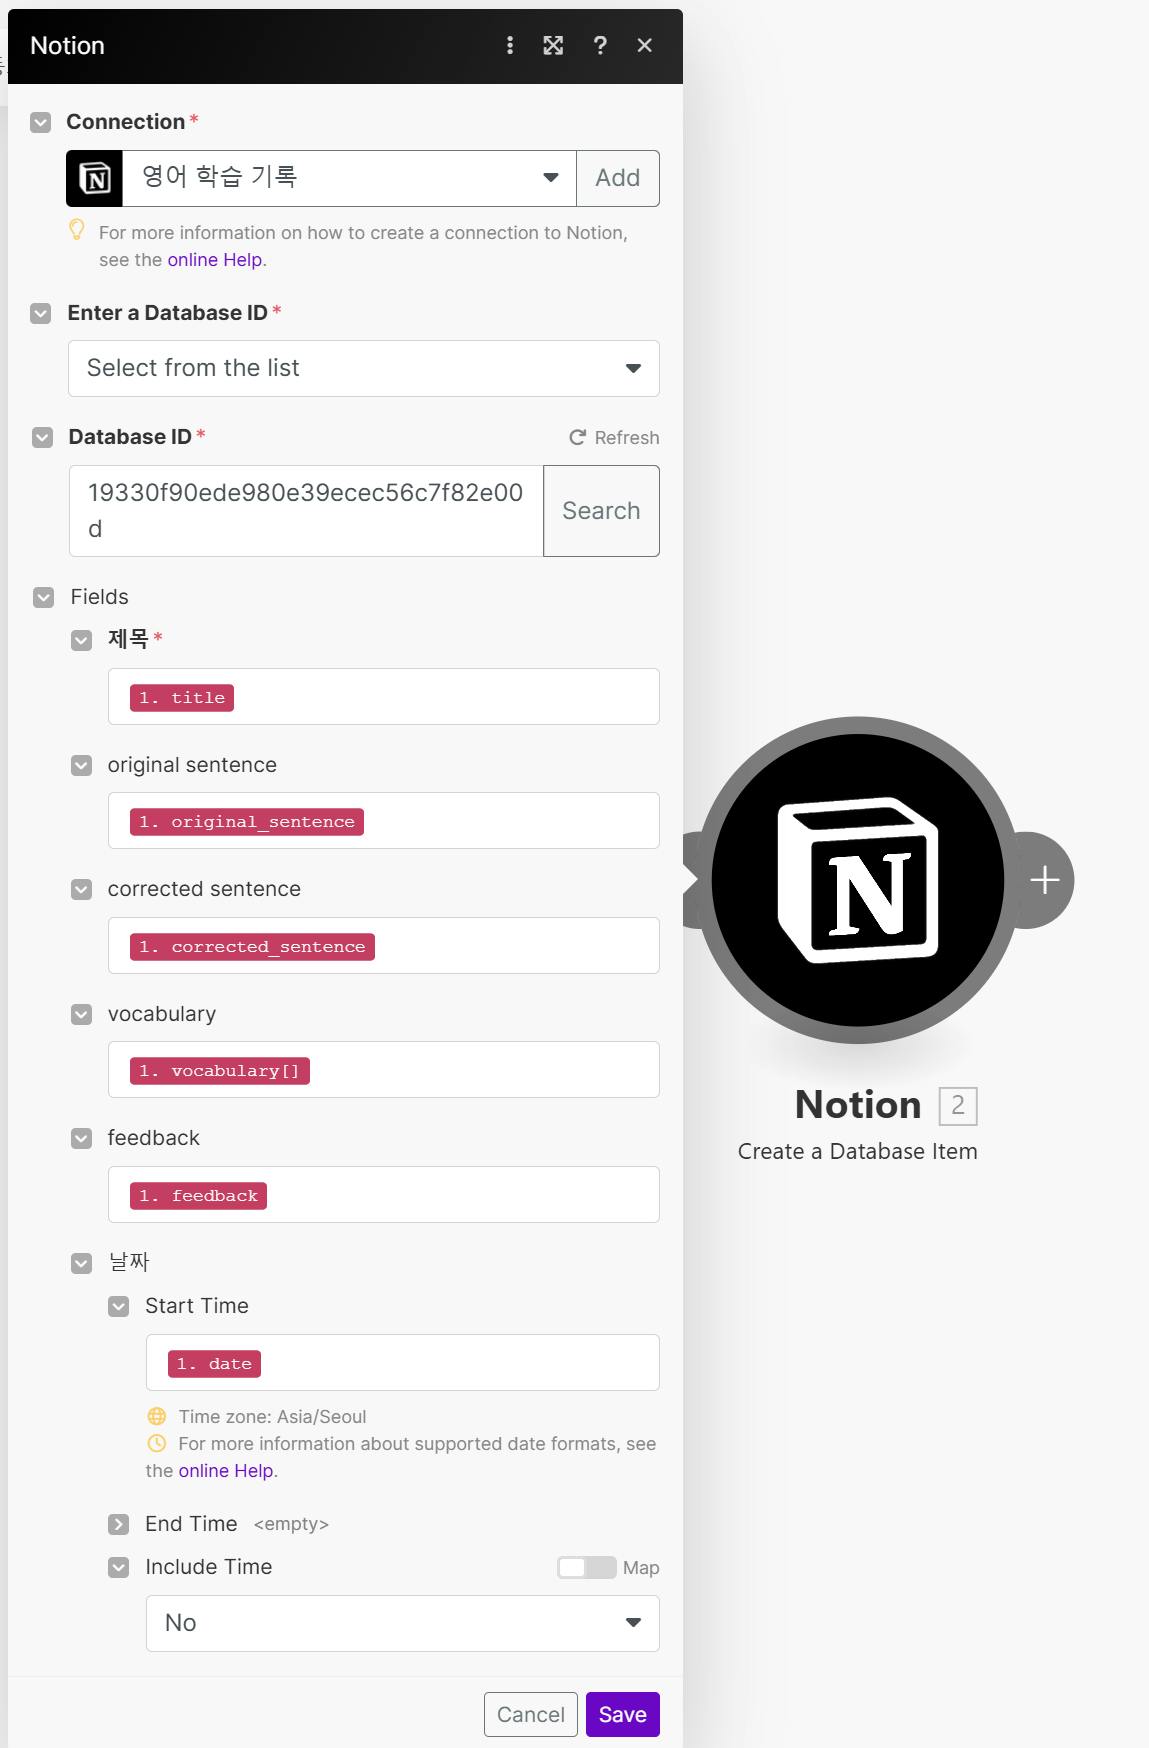Click the Notion logo in the Connection field
The height and width of the screenshot is (1748, 1149).
pyautogui.click(x=95, y=178)
